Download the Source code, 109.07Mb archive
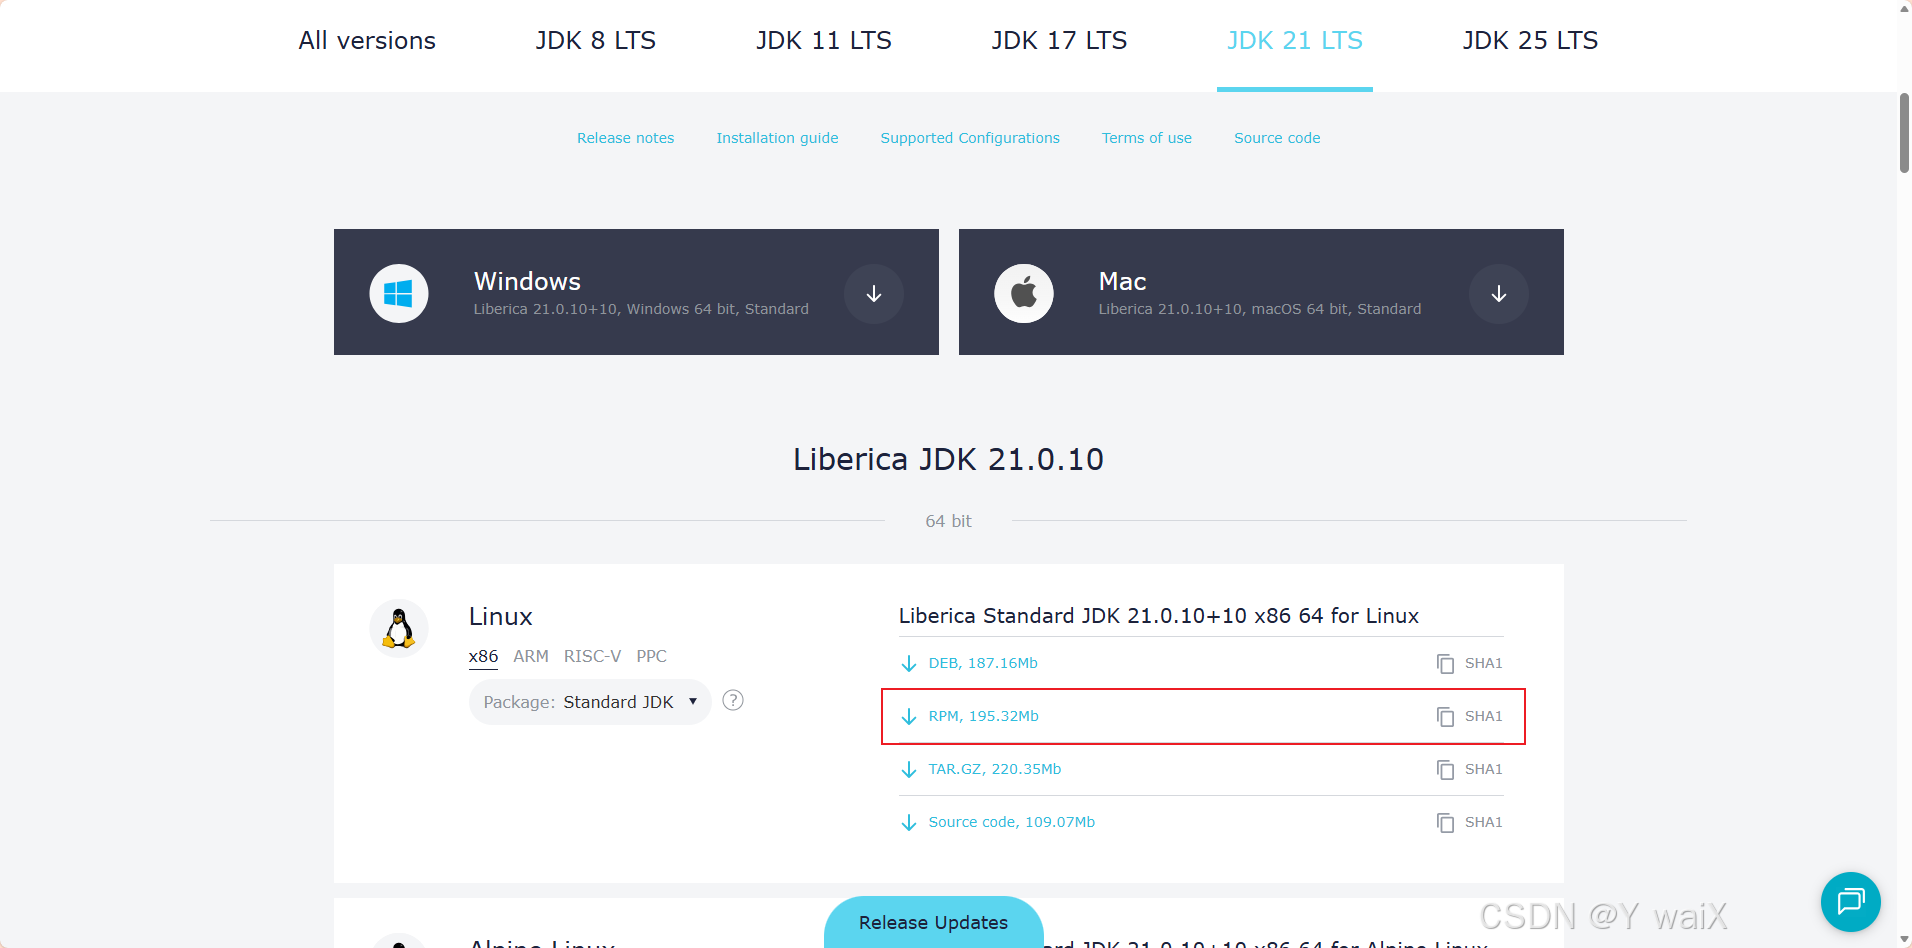The height and width of the screenshot is (948, 1912). pyautogui.click(x=1012, y=823)
